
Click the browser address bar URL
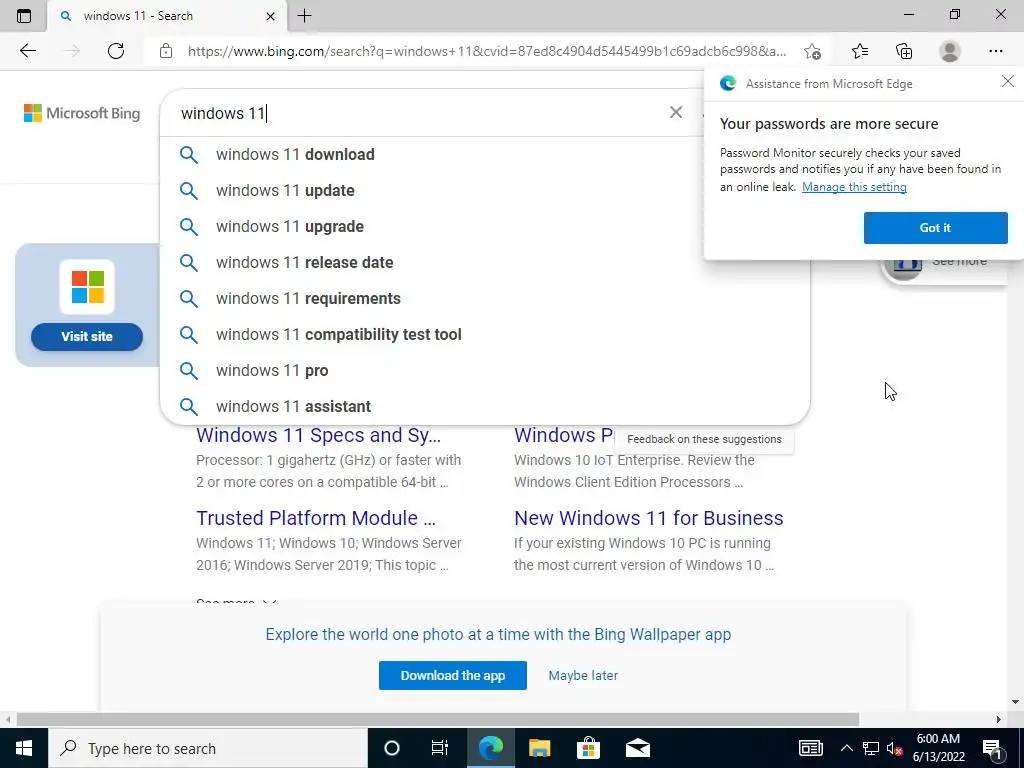tap(487, 51)
